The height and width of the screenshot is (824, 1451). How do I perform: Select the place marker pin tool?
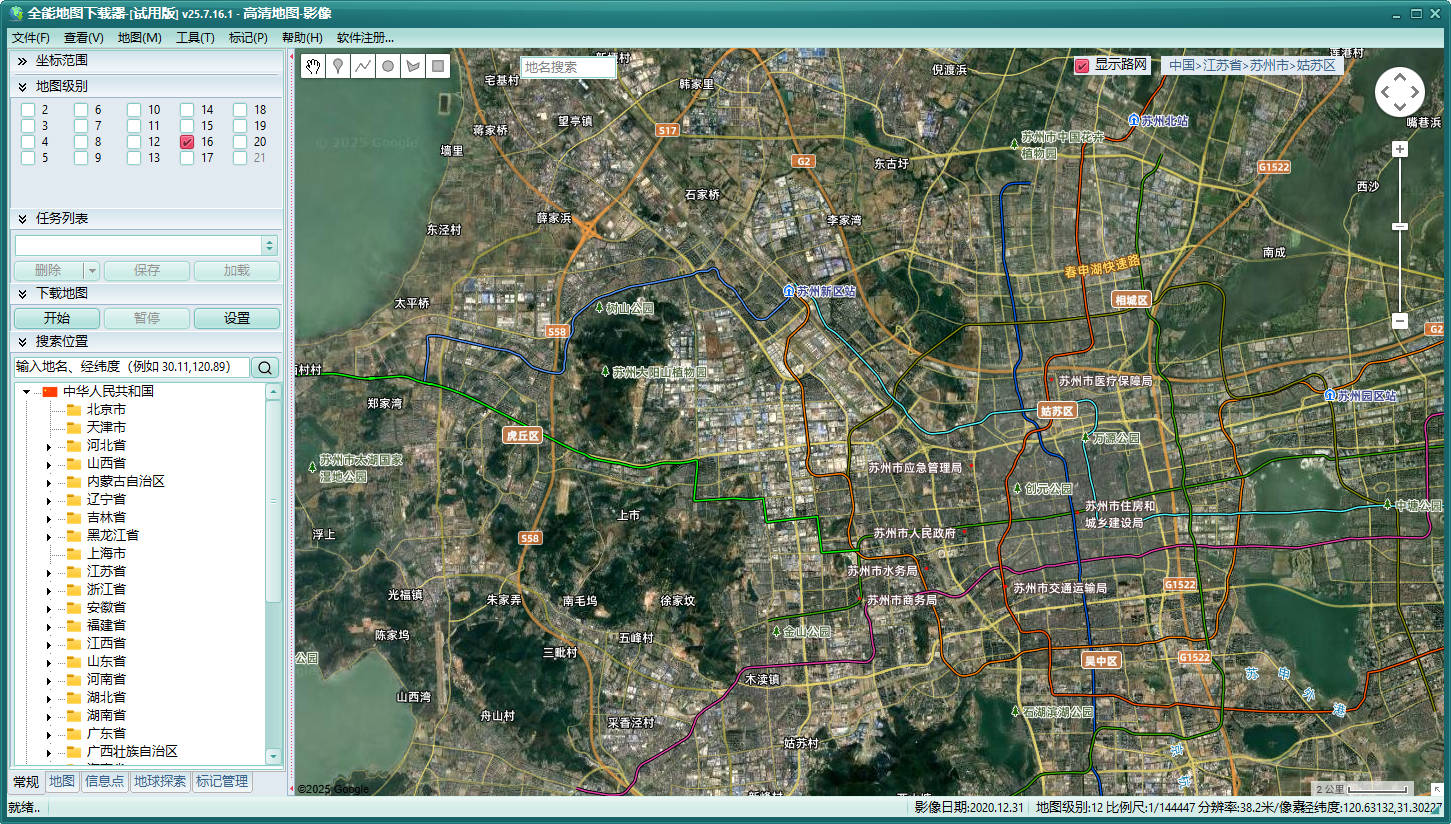(x=339, y=66)
